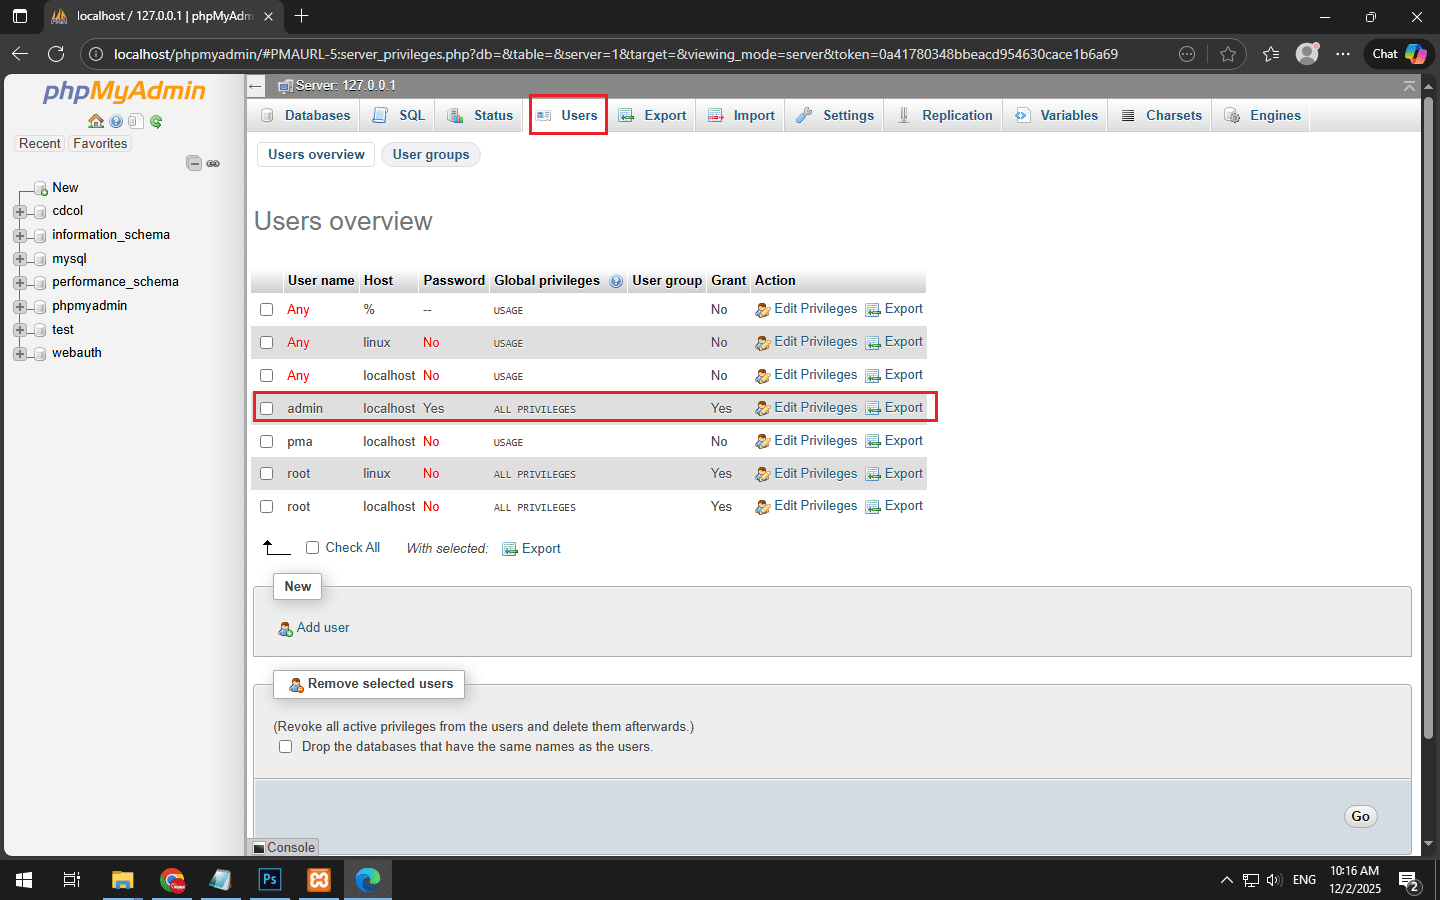This screenshot has height=900, width=1440.
Task: Expand the cdcol database tree node
Action: (x=19, y=211)
